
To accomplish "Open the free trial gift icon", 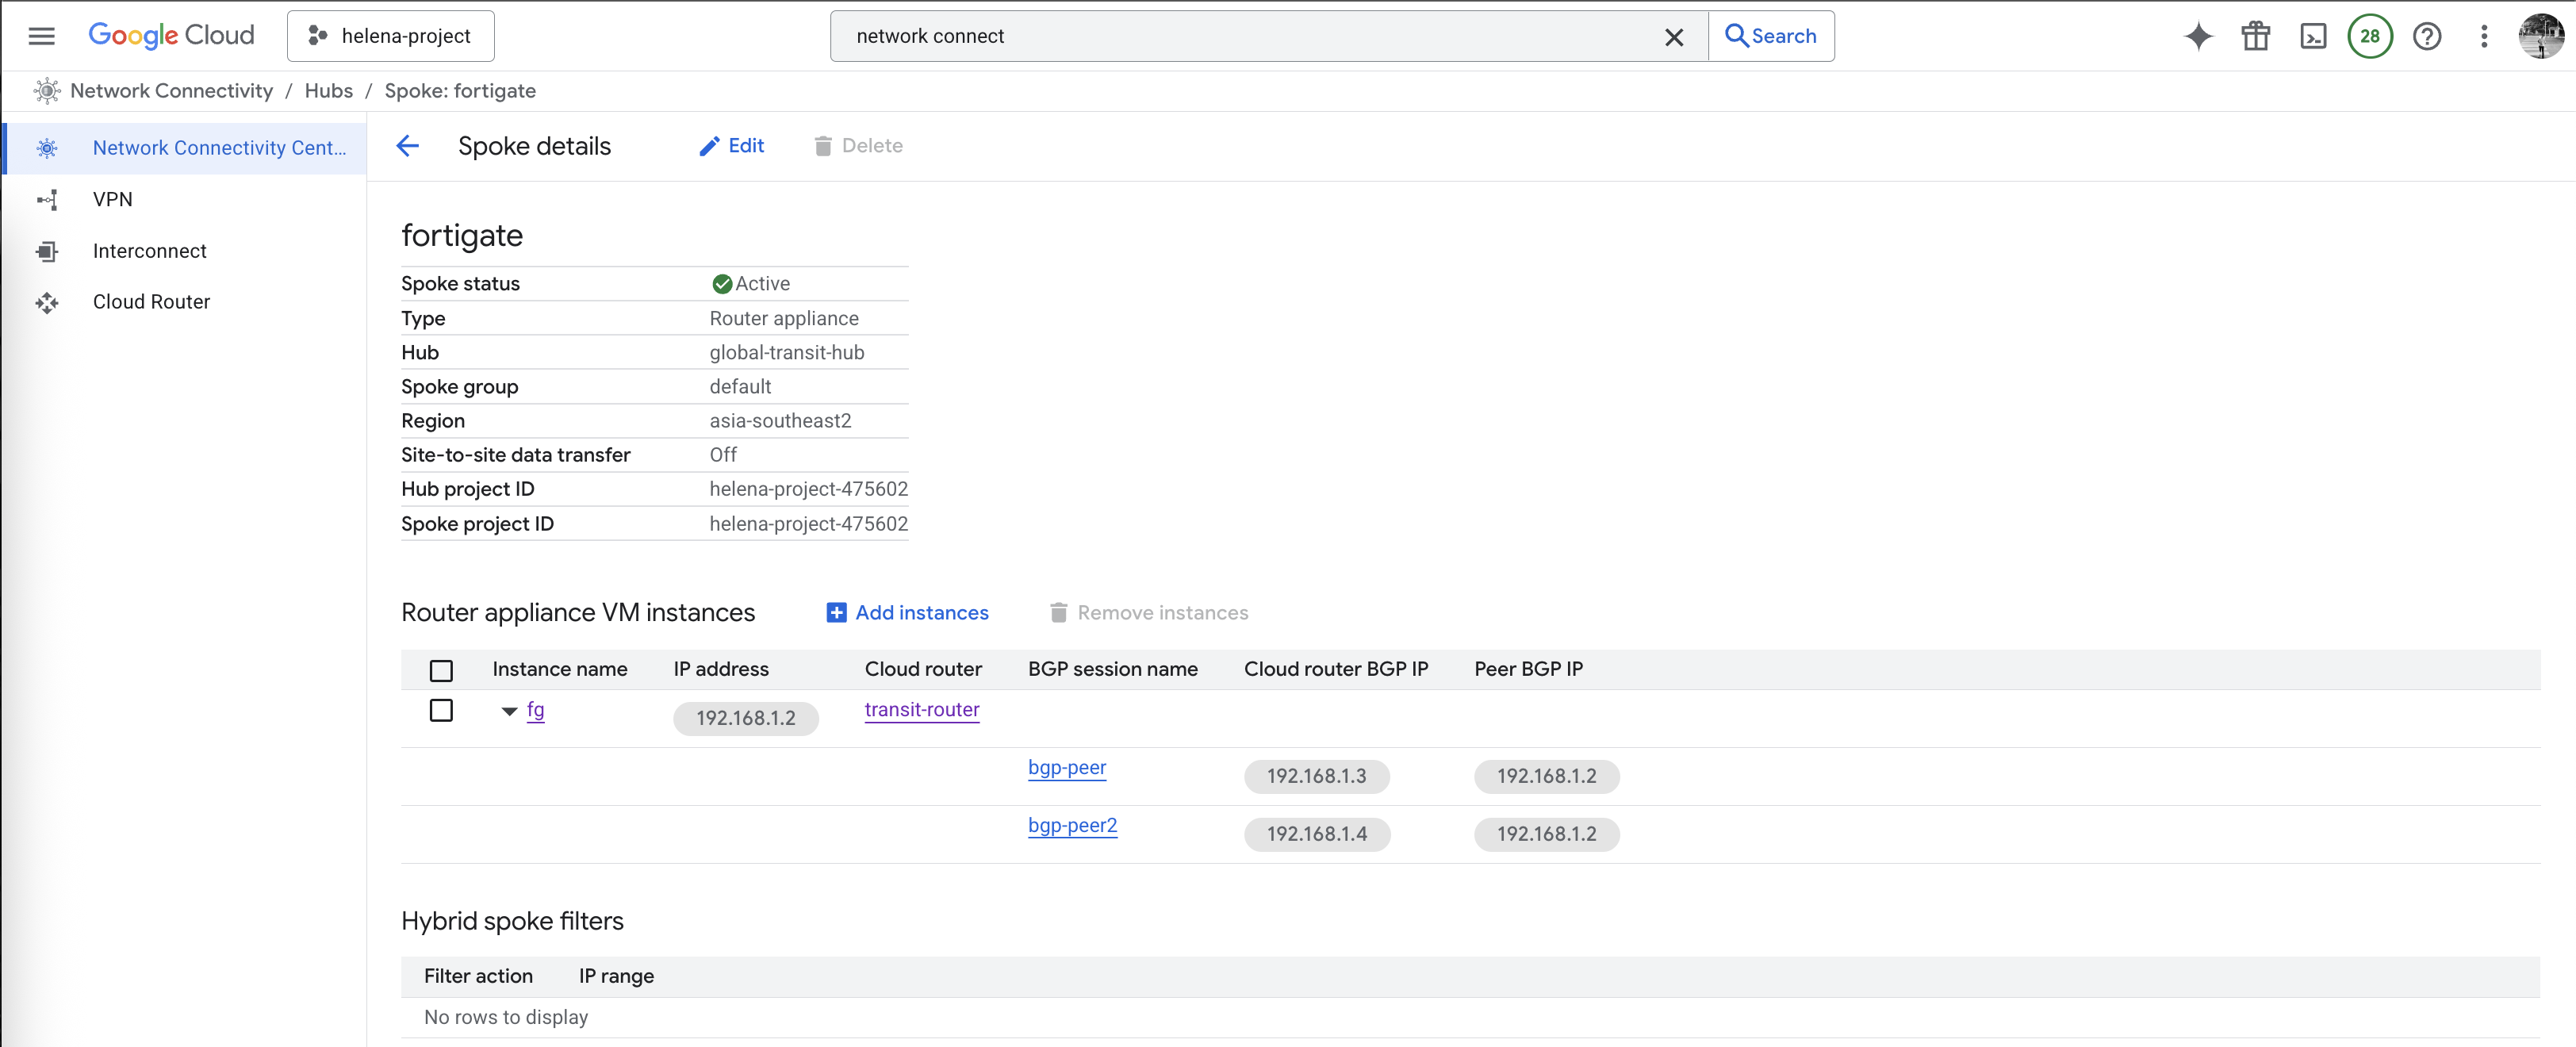I will (x=2255, y=36).
